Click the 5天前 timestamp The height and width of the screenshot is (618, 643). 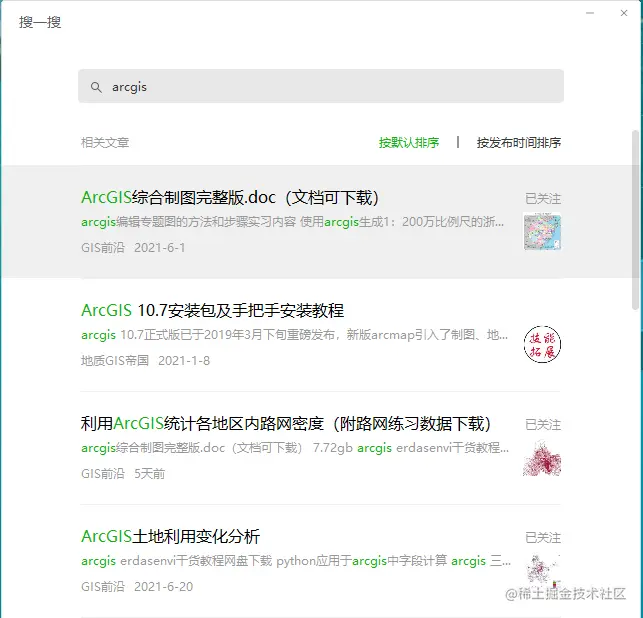(150, 474)
